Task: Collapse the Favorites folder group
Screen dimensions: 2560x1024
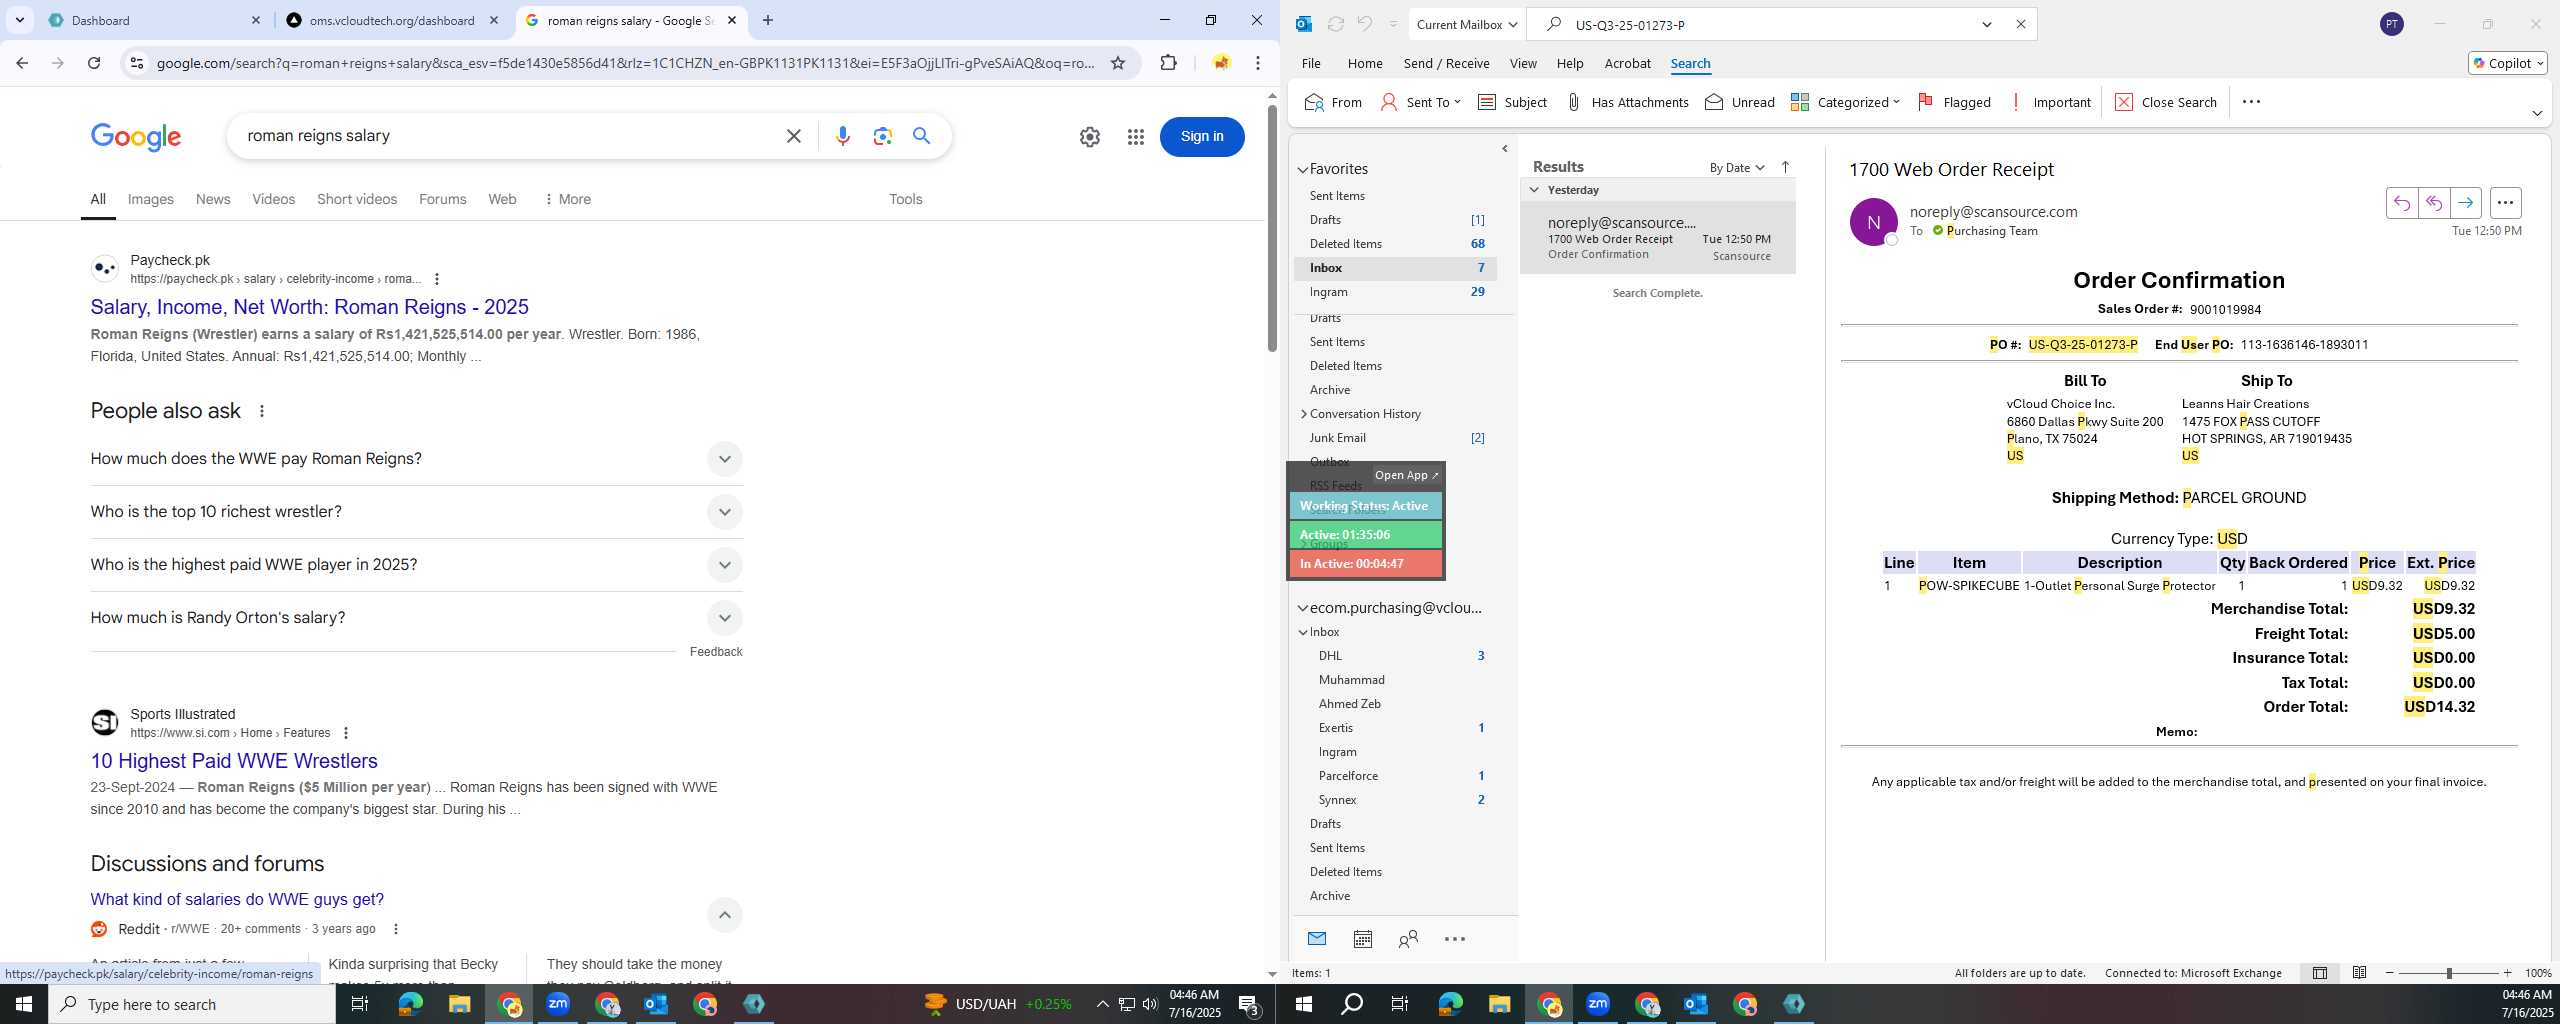Action: pyautogui.click(x=1303, y=170)
